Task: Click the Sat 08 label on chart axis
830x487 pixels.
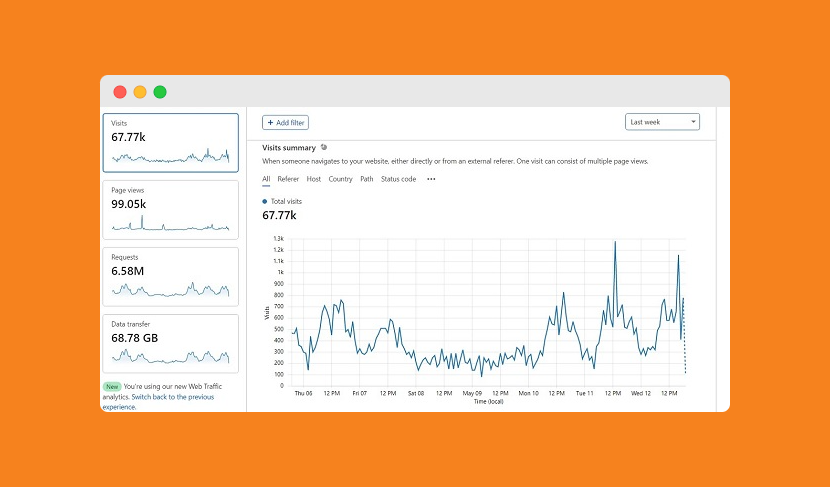Action: click(416, 393)
